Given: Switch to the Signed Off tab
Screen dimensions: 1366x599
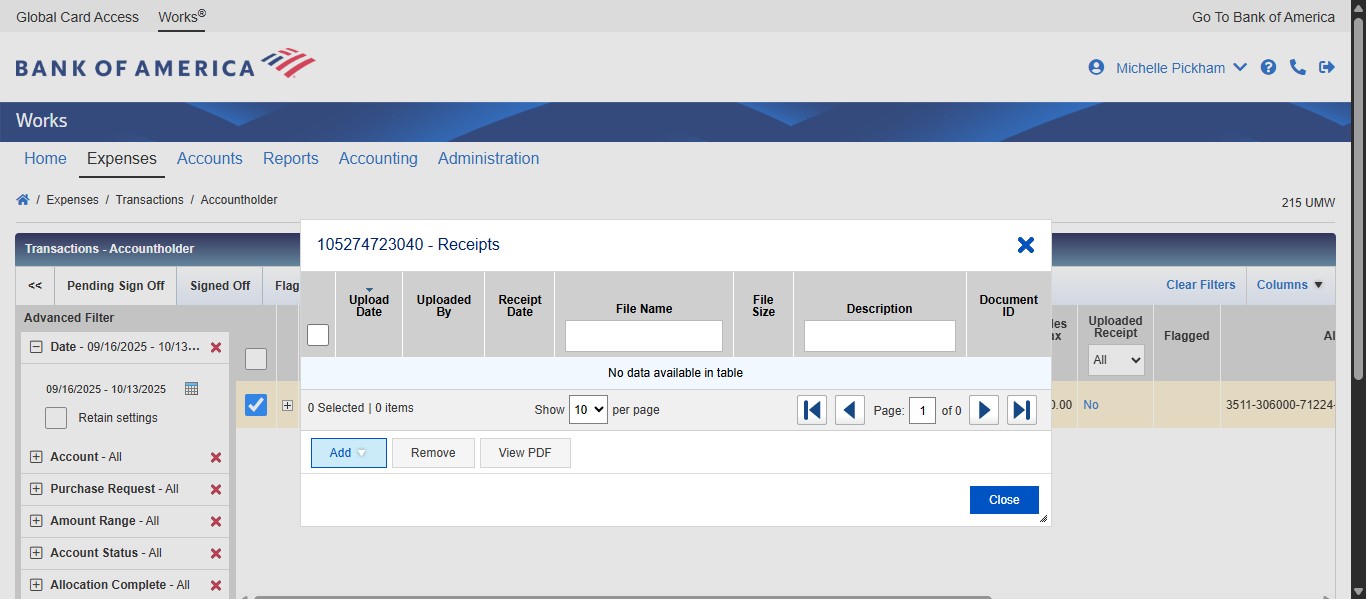Looking at the screenshot, I should 220,285.
